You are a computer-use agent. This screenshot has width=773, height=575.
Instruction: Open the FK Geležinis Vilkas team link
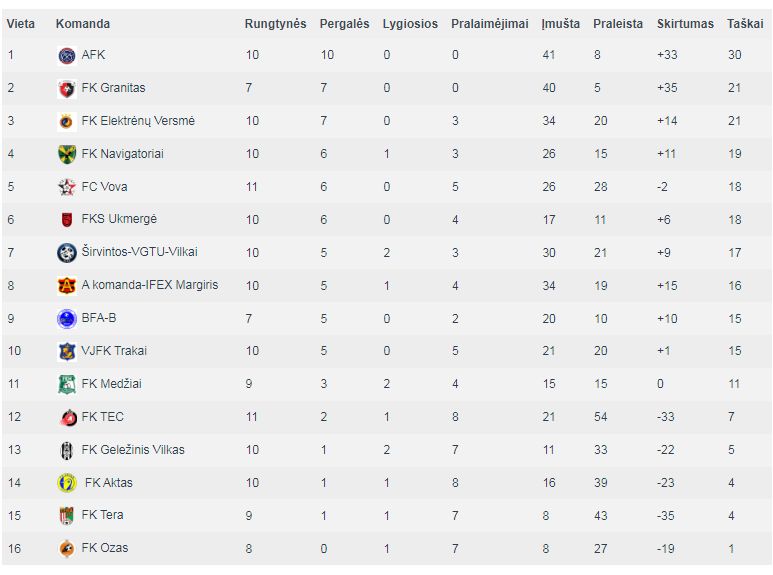click(133, 450)
